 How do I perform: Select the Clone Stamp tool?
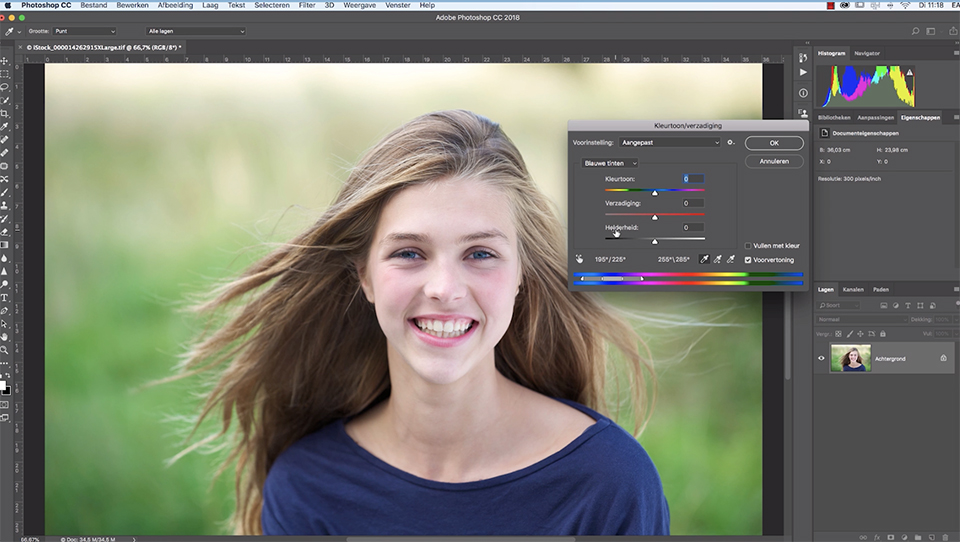point(5,206)
